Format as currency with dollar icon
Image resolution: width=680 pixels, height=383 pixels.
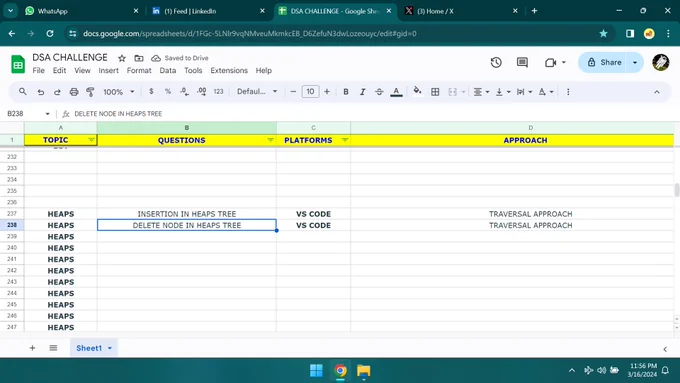click(x=151, y=92)
